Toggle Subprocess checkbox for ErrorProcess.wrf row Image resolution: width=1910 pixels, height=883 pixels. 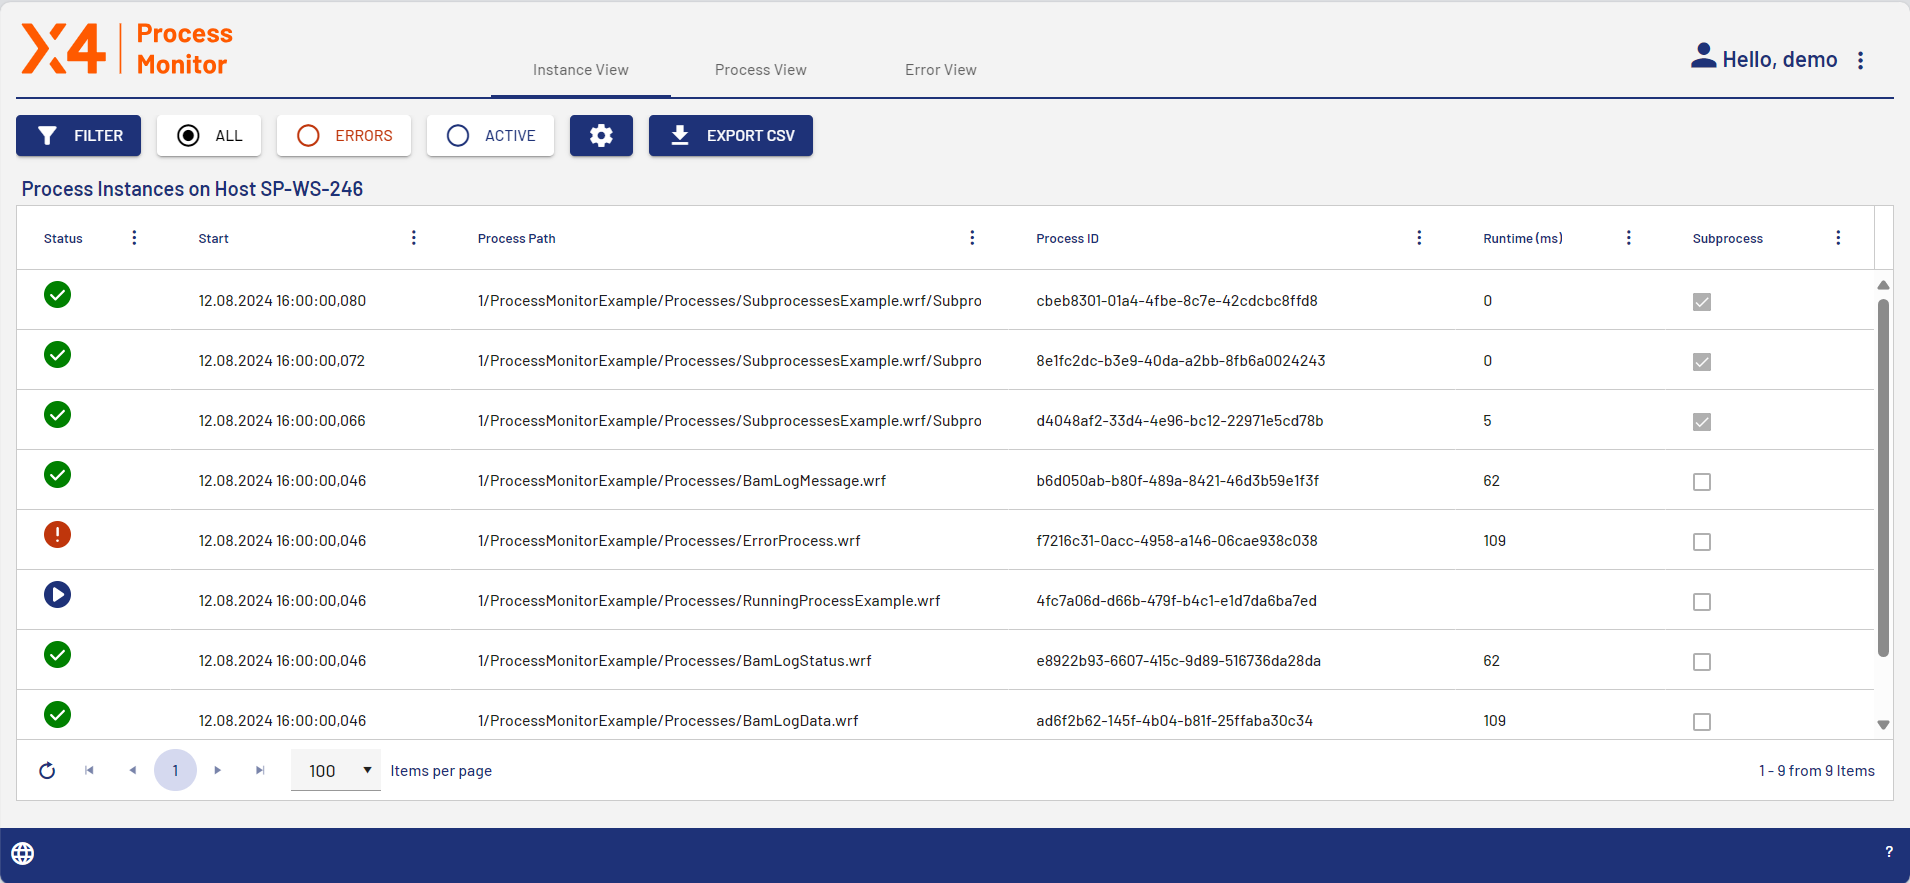[1701, 542]
